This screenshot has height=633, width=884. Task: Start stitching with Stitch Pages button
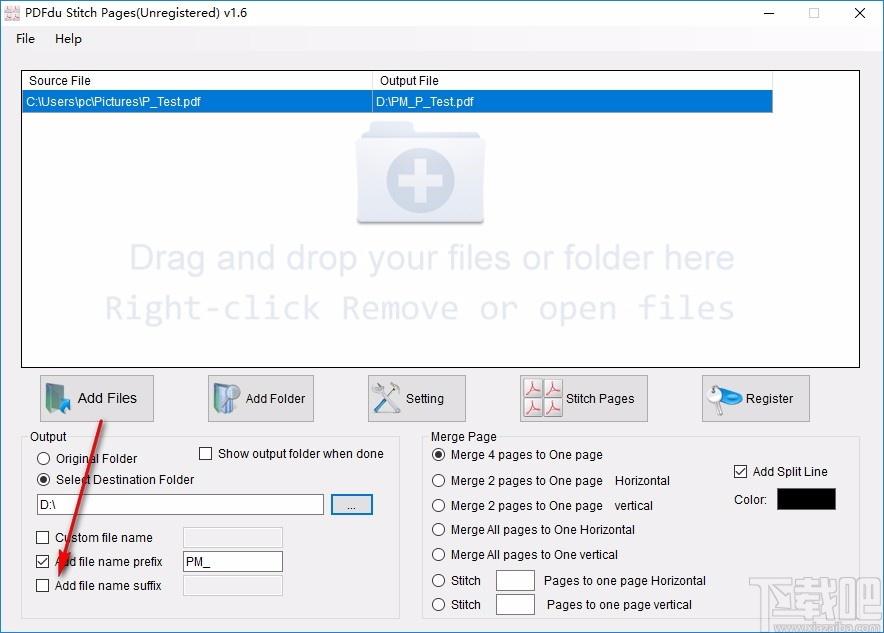584,399
